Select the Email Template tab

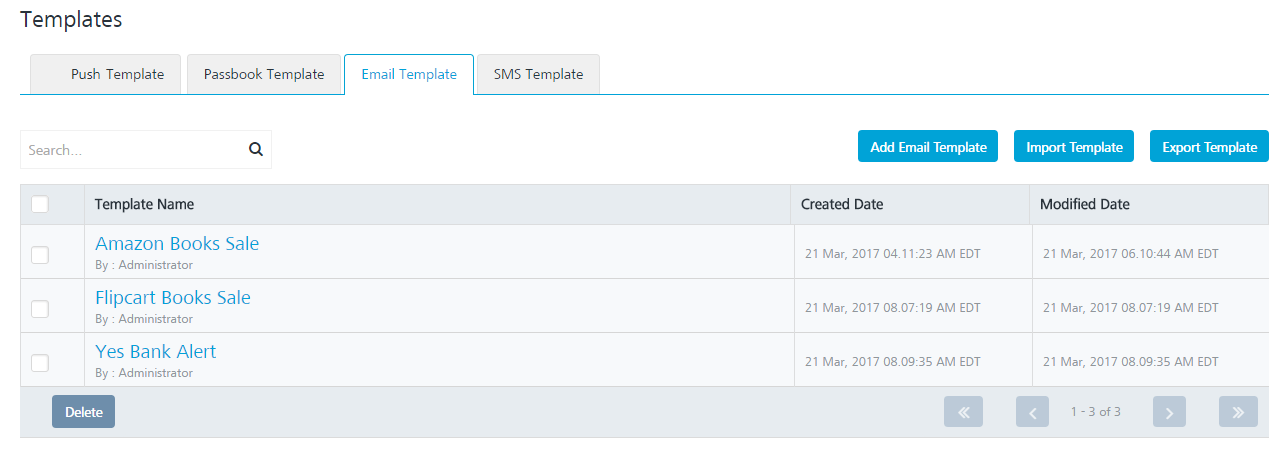(409, 74)
